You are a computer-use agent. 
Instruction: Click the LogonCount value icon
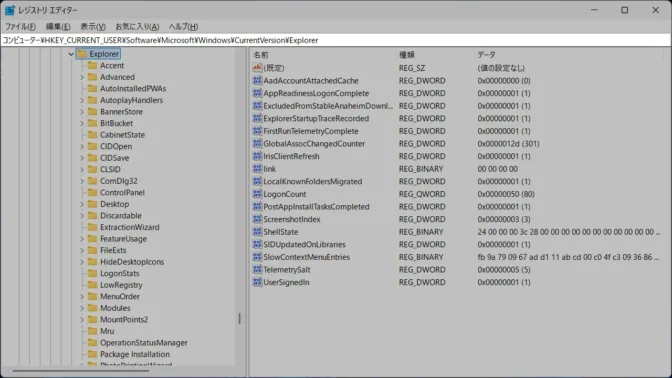click(257, 194)
